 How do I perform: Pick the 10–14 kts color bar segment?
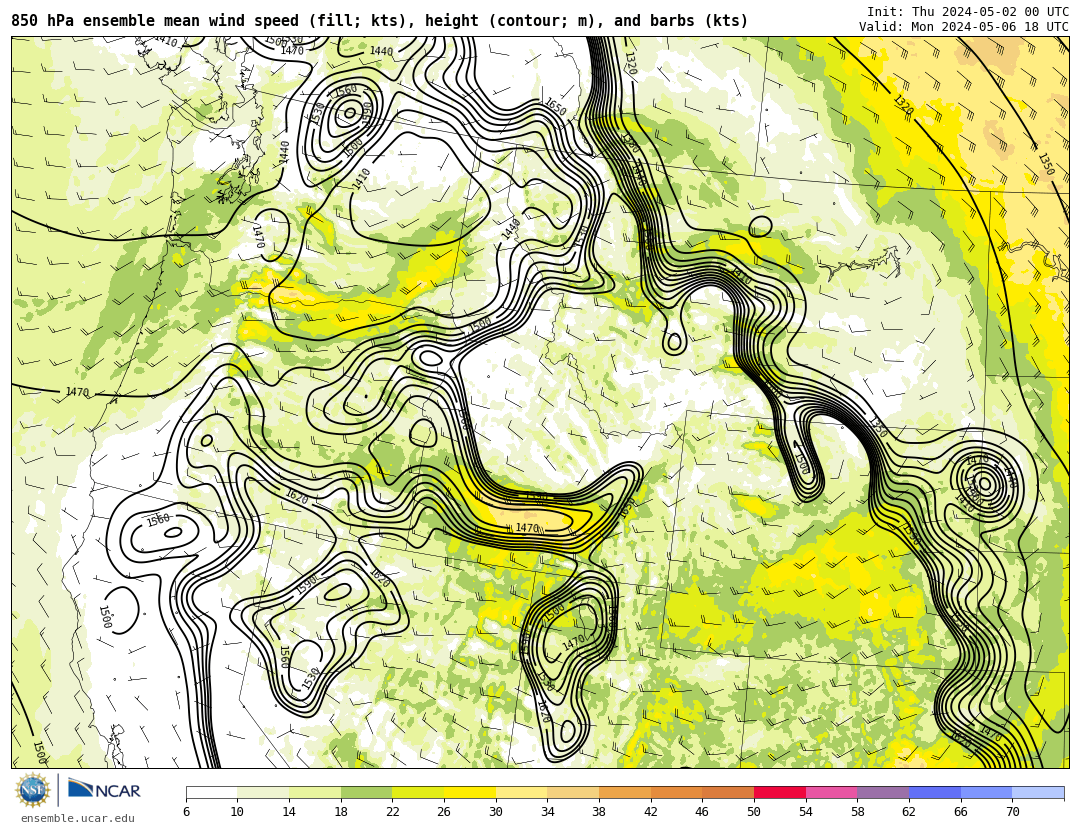pos(263,792)
